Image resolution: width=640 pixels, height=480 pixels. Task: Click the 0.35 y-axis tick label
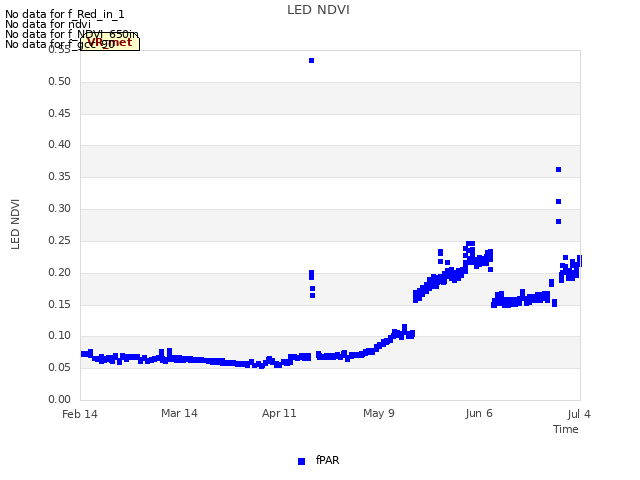click(x=60, y=176)
